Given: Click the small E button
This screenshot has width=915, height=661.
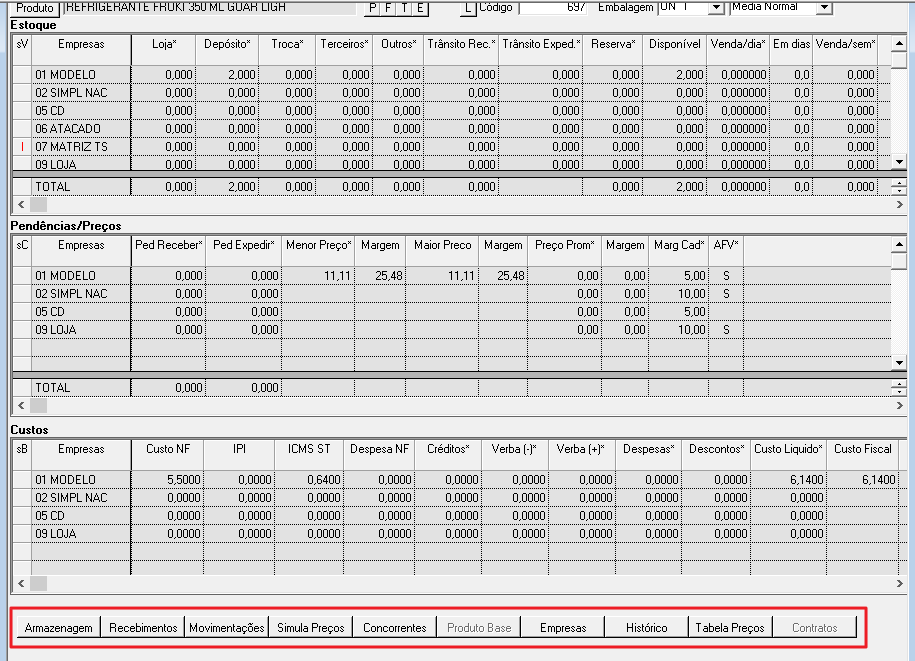Looking at the screenshot, I should coord(420,8).
